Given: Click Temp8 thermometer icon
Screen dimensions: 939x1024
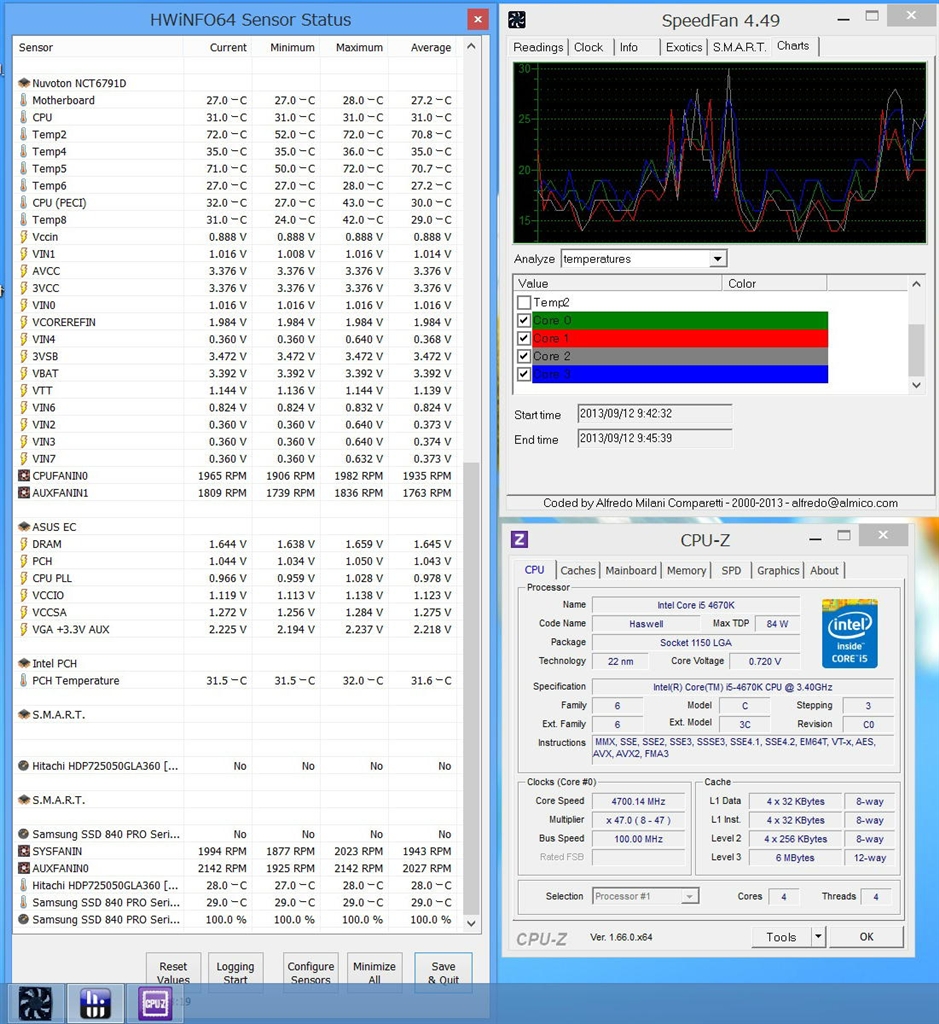Looking at the screenshot, I should click(x=24, y=219).
